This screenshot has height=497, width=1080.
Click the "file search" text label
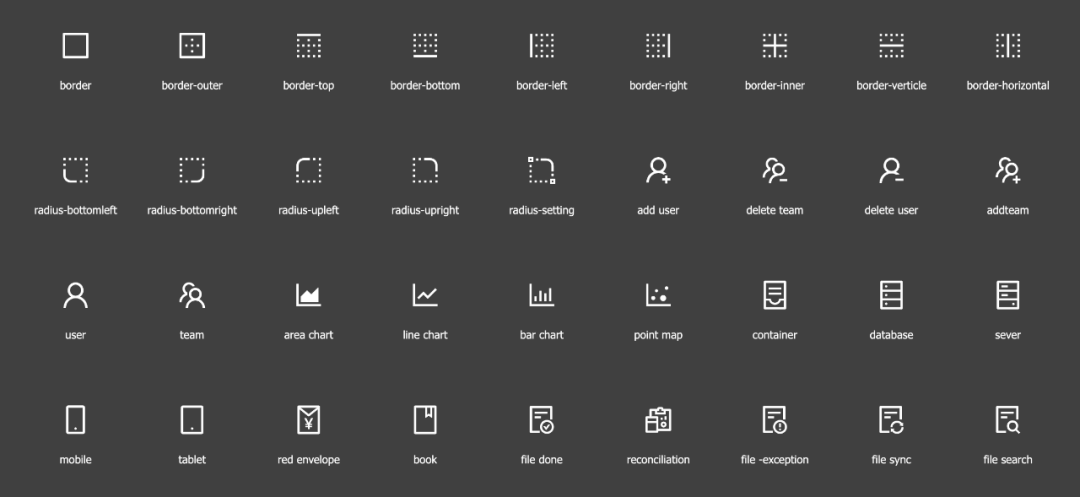point(1008,459)
